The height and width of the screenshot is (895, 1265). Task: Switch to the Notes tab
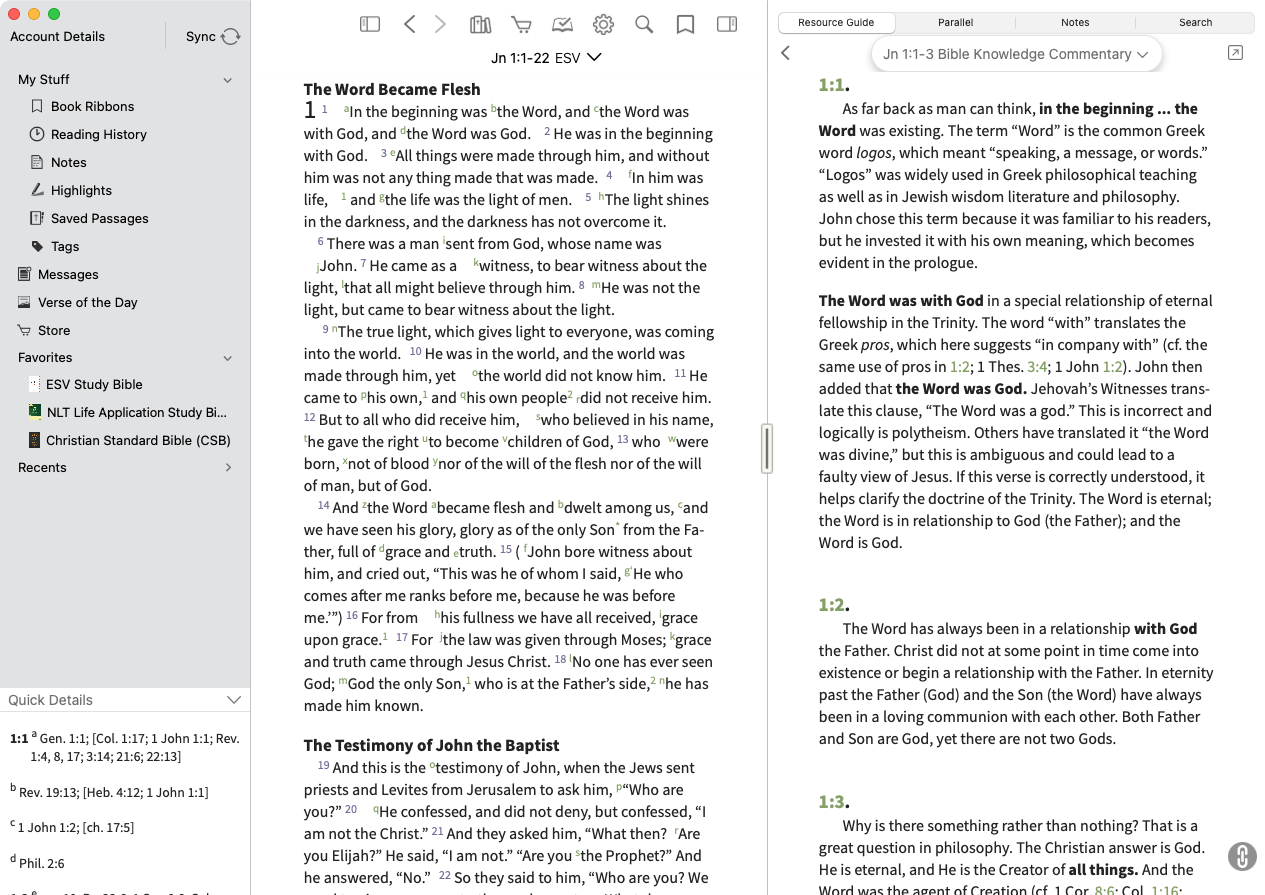tap(1075, 22)
